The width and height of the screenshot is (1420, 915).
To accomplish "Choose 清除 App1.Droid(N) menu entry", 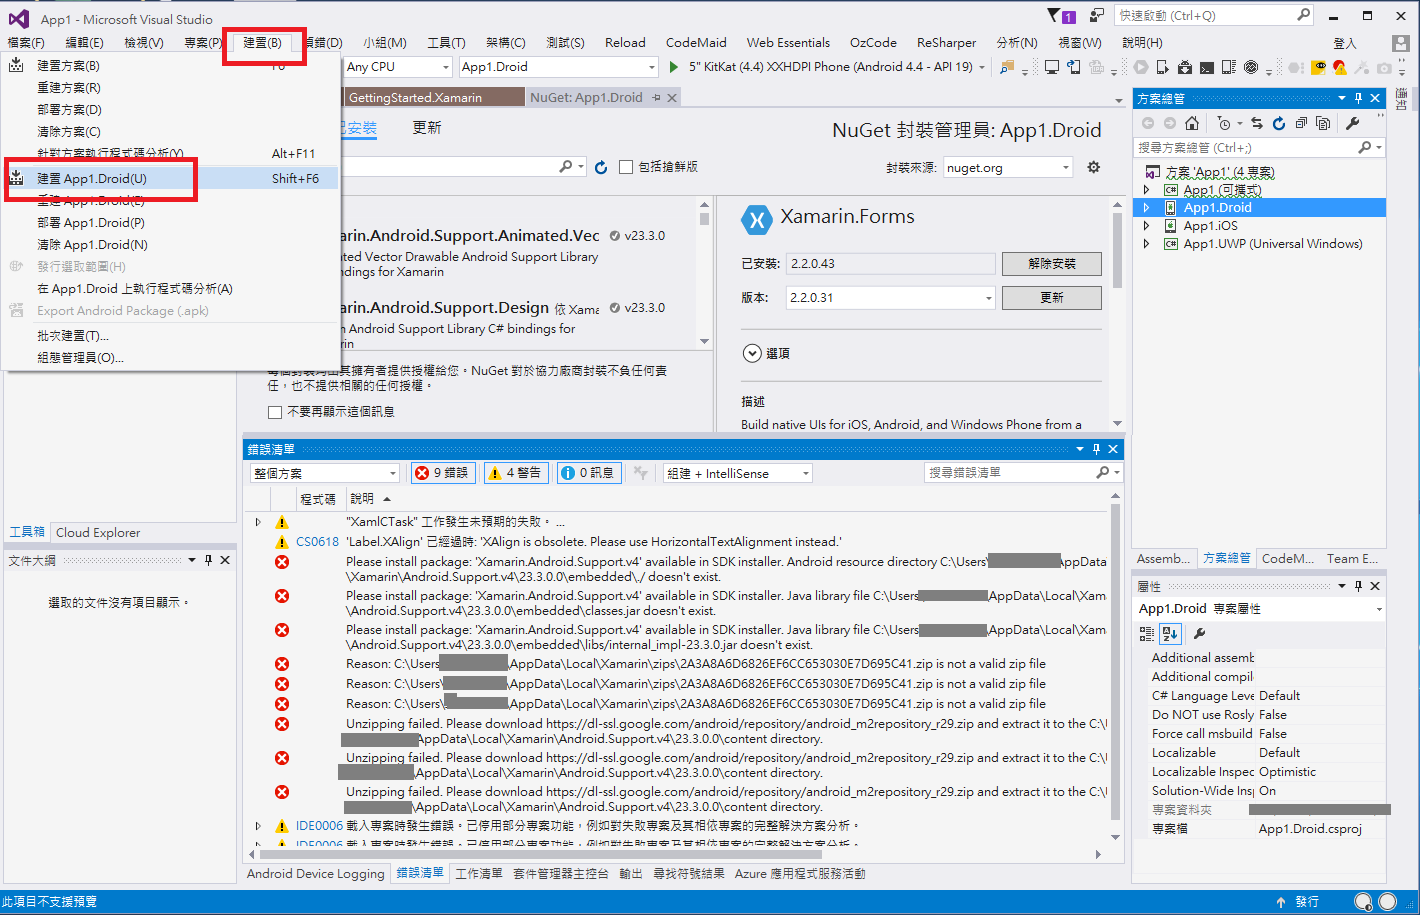I will click(x=170, y=244).
